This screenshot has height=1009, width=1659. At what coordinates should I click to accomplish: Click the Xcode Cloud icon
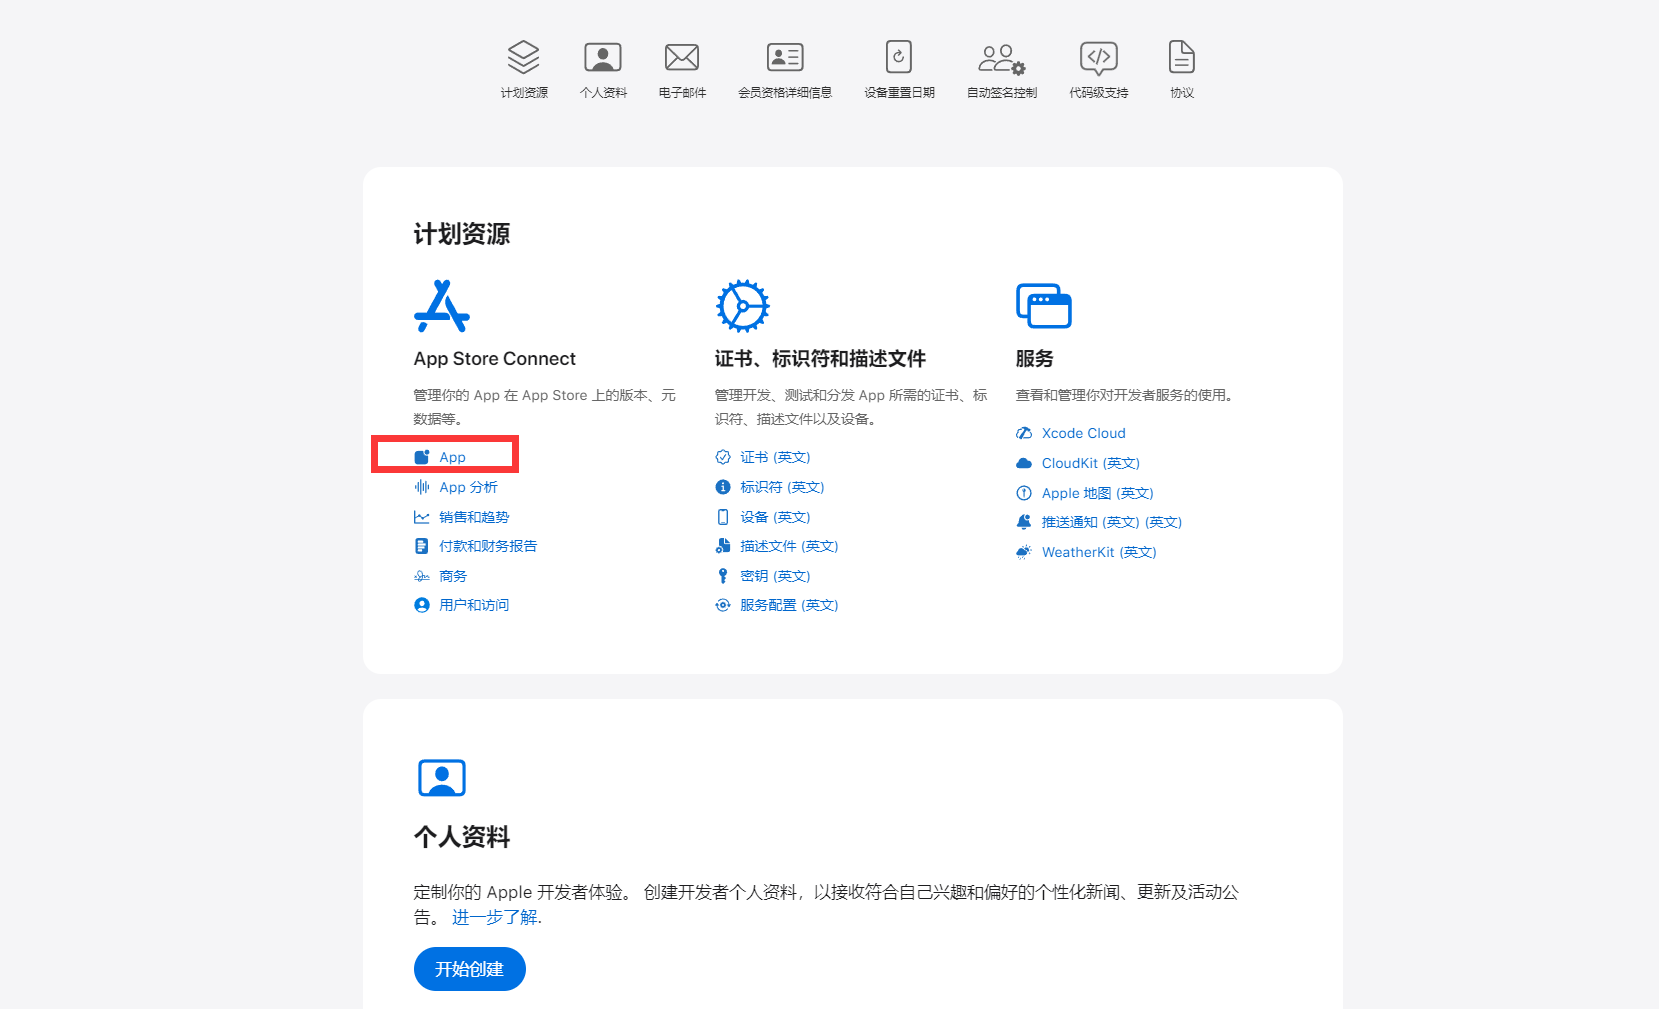coord(1024,433)
